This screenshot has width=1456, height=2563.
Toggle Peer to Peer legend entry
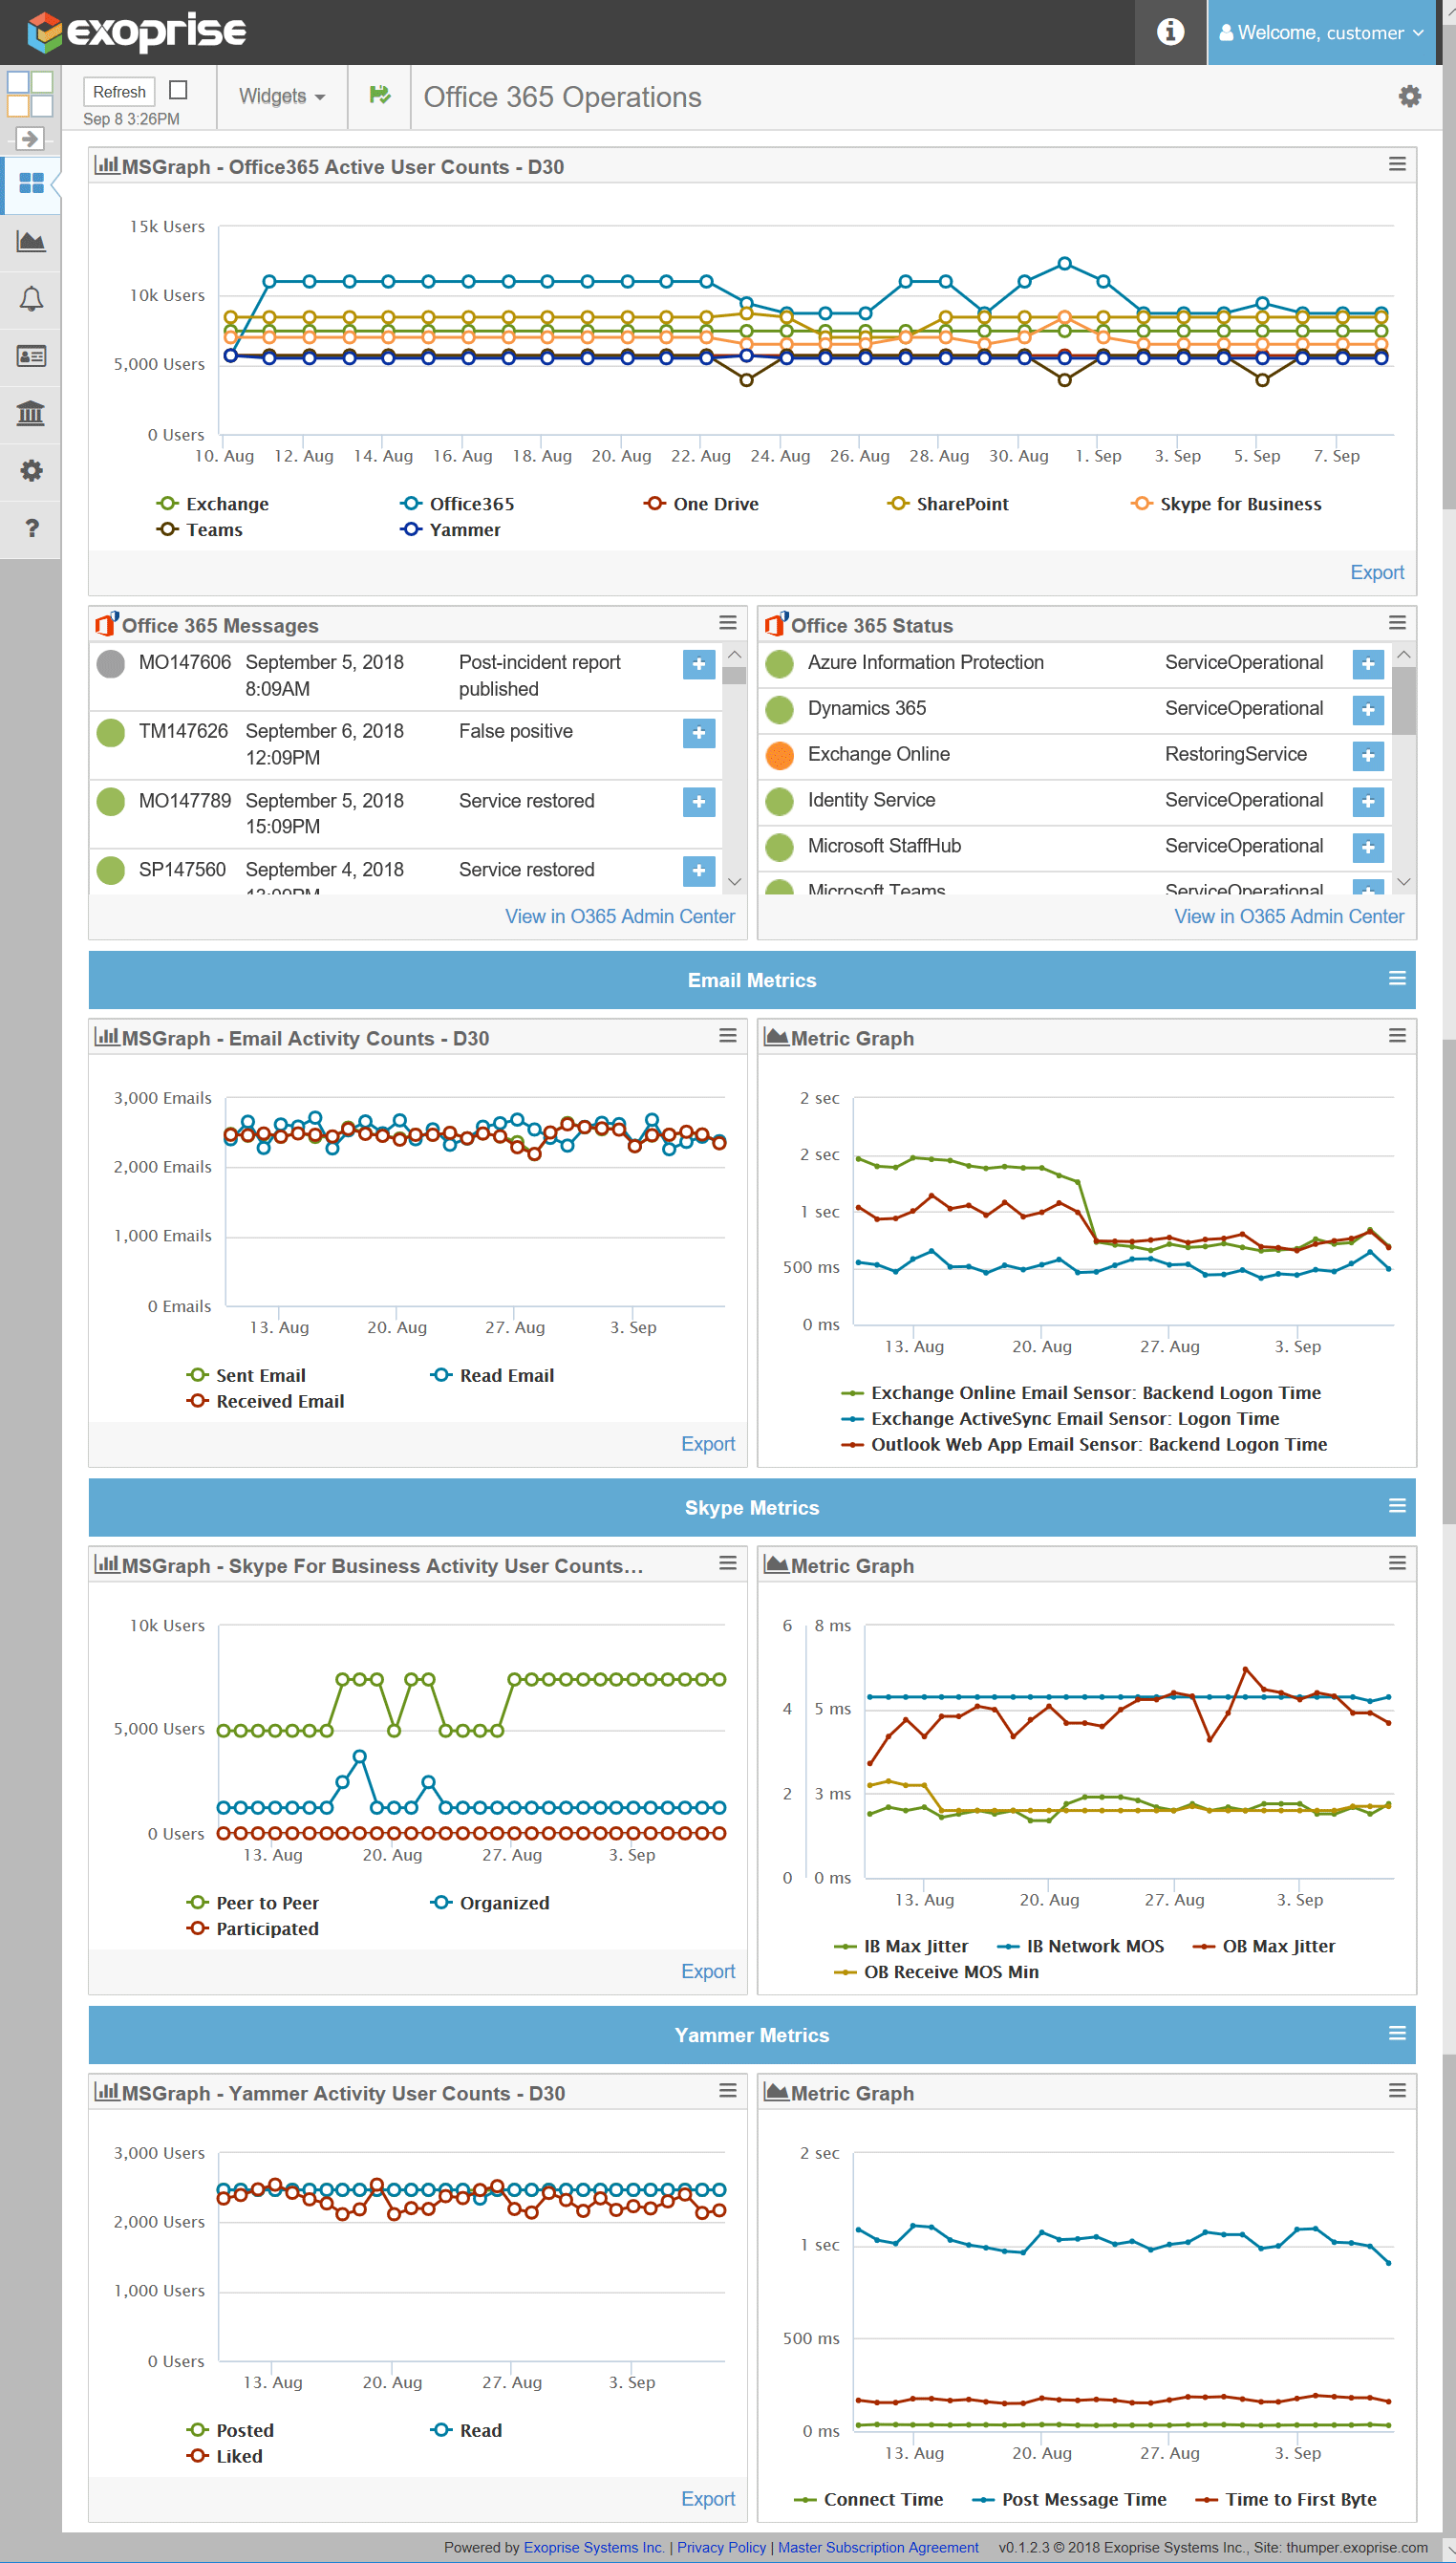click(252, 1902)
